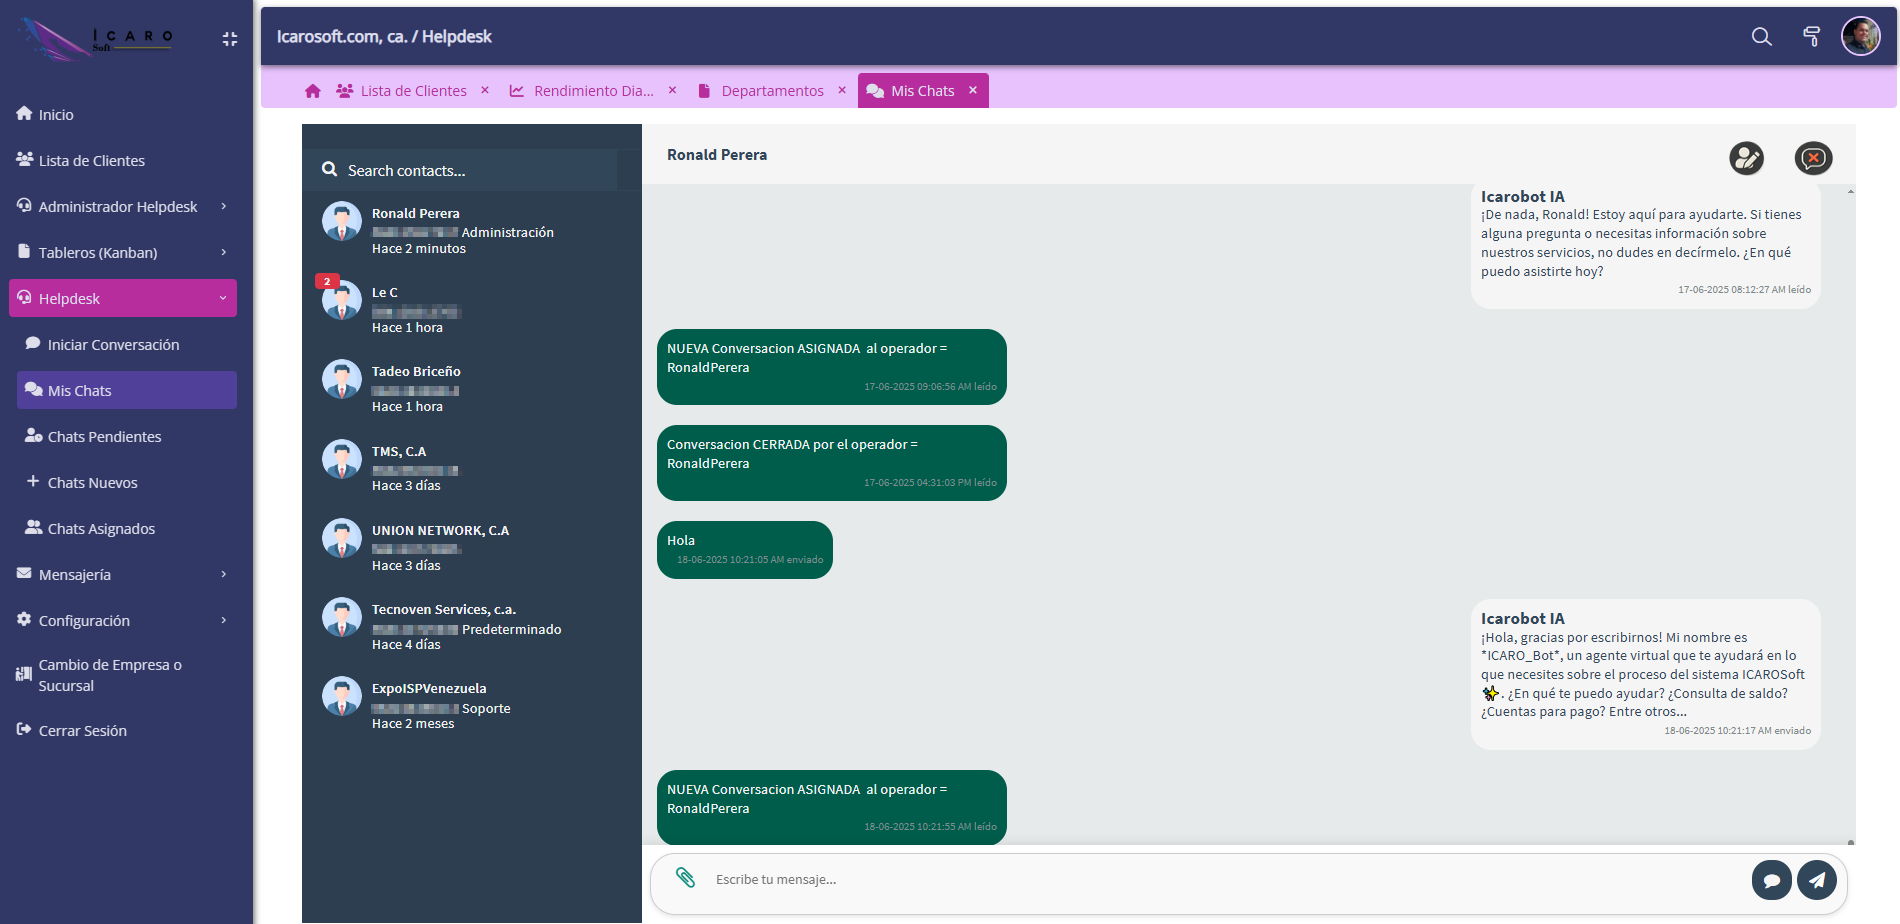
Task: Click the Configuración gear icon
Action: [x=25, y=619]
